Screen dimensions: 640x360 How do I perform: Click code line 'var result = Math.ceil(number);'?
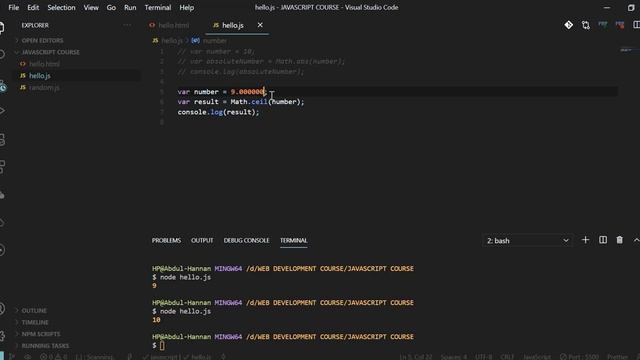click(241, 102)
